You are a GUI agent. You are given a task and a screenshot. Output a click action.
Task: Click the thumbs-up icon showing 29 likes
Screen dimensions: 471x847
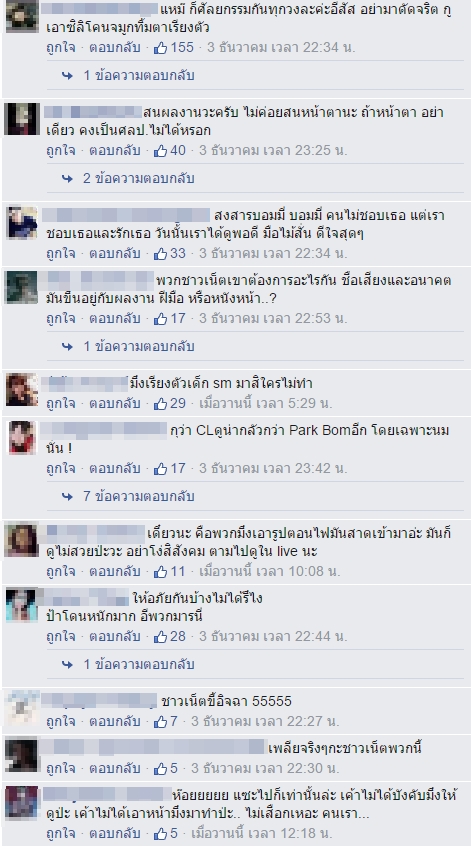coord(160,404)
